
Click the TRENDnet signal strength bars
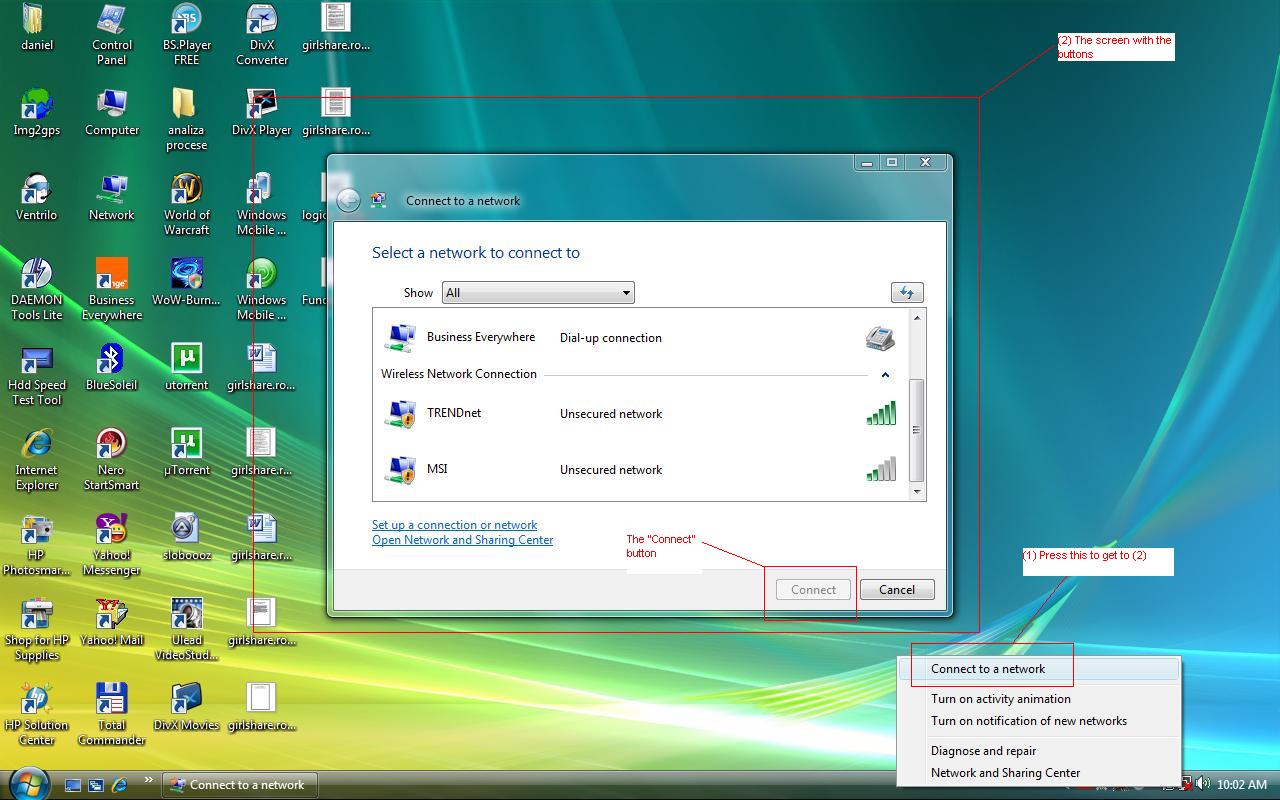(881, 413)
